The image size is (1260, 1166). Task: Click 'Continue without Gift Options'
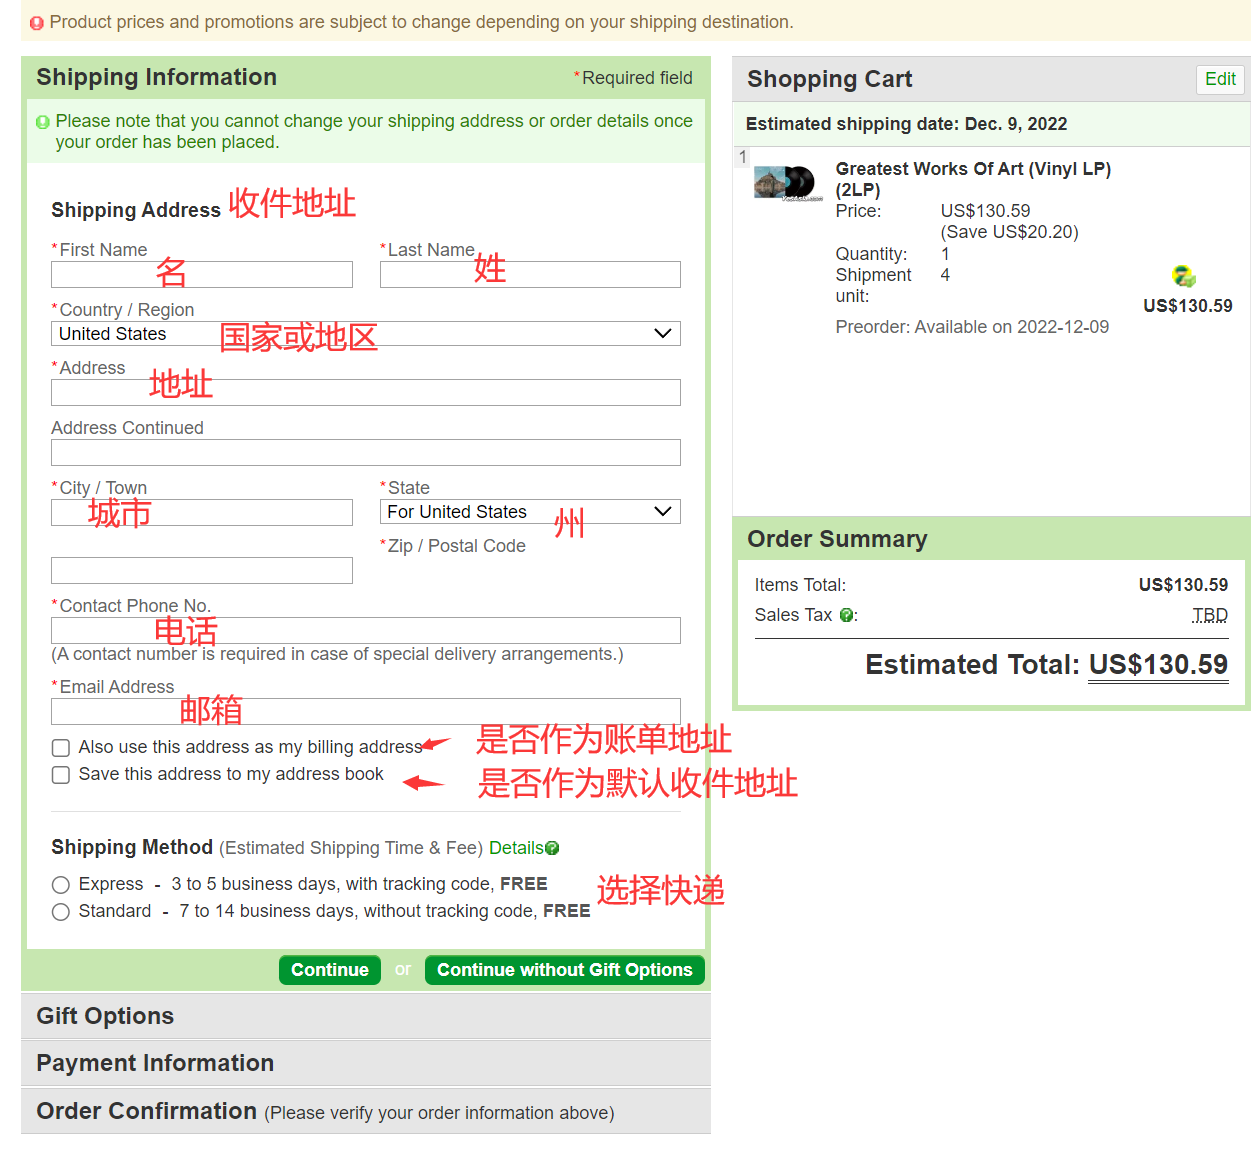[564, 969]
